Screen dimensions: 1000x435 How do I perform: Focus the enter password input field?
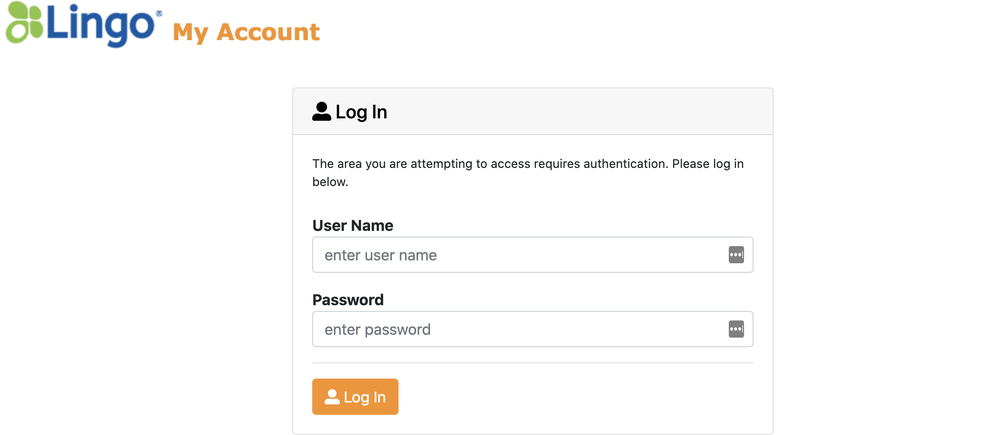coord(533,329)
